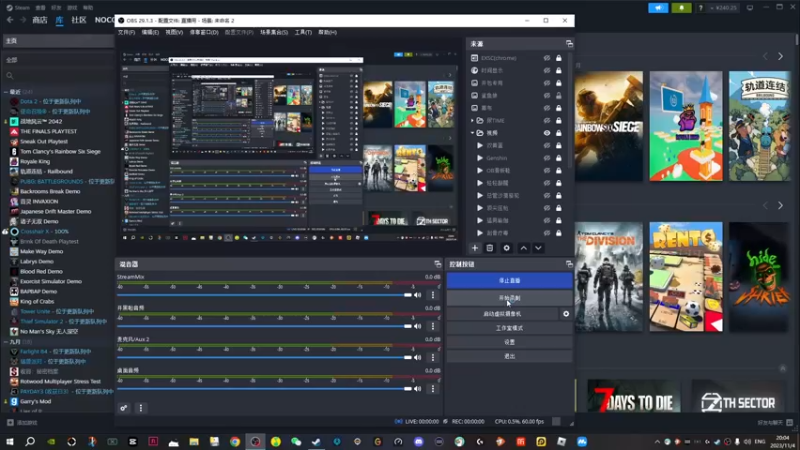Click the Steam announcements megaphone icon

pyautogui.click(x=658, y=8)
